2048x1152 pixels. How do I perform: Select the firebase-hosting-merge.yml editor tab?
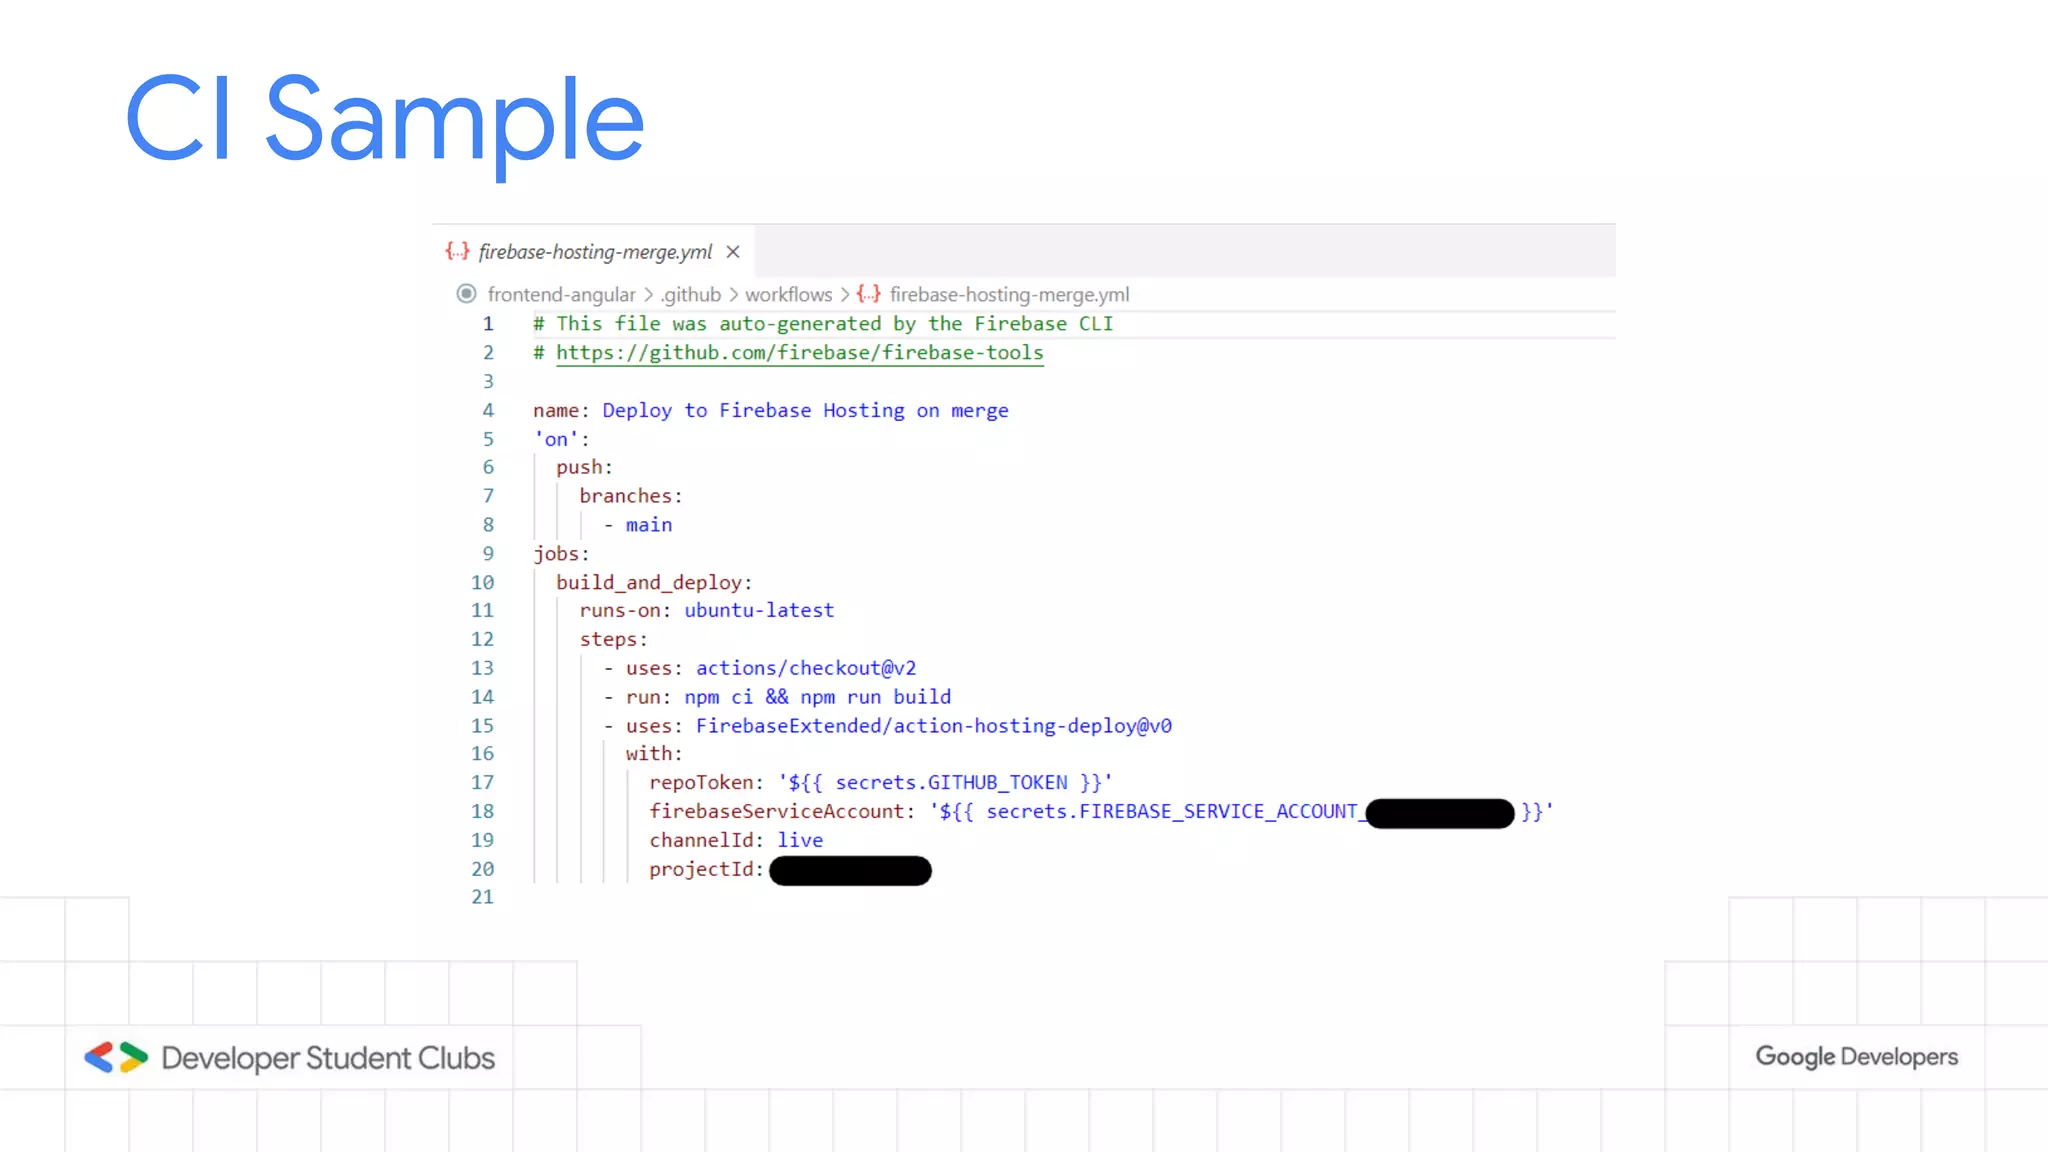click(594, 251)
